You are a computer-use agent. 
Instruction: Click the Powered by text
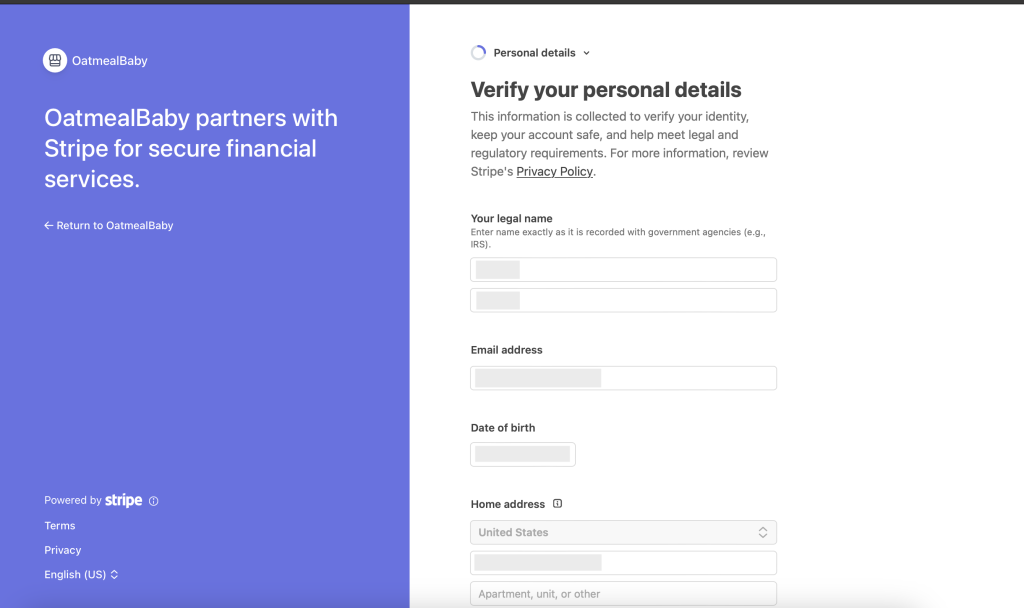point(72,500)
